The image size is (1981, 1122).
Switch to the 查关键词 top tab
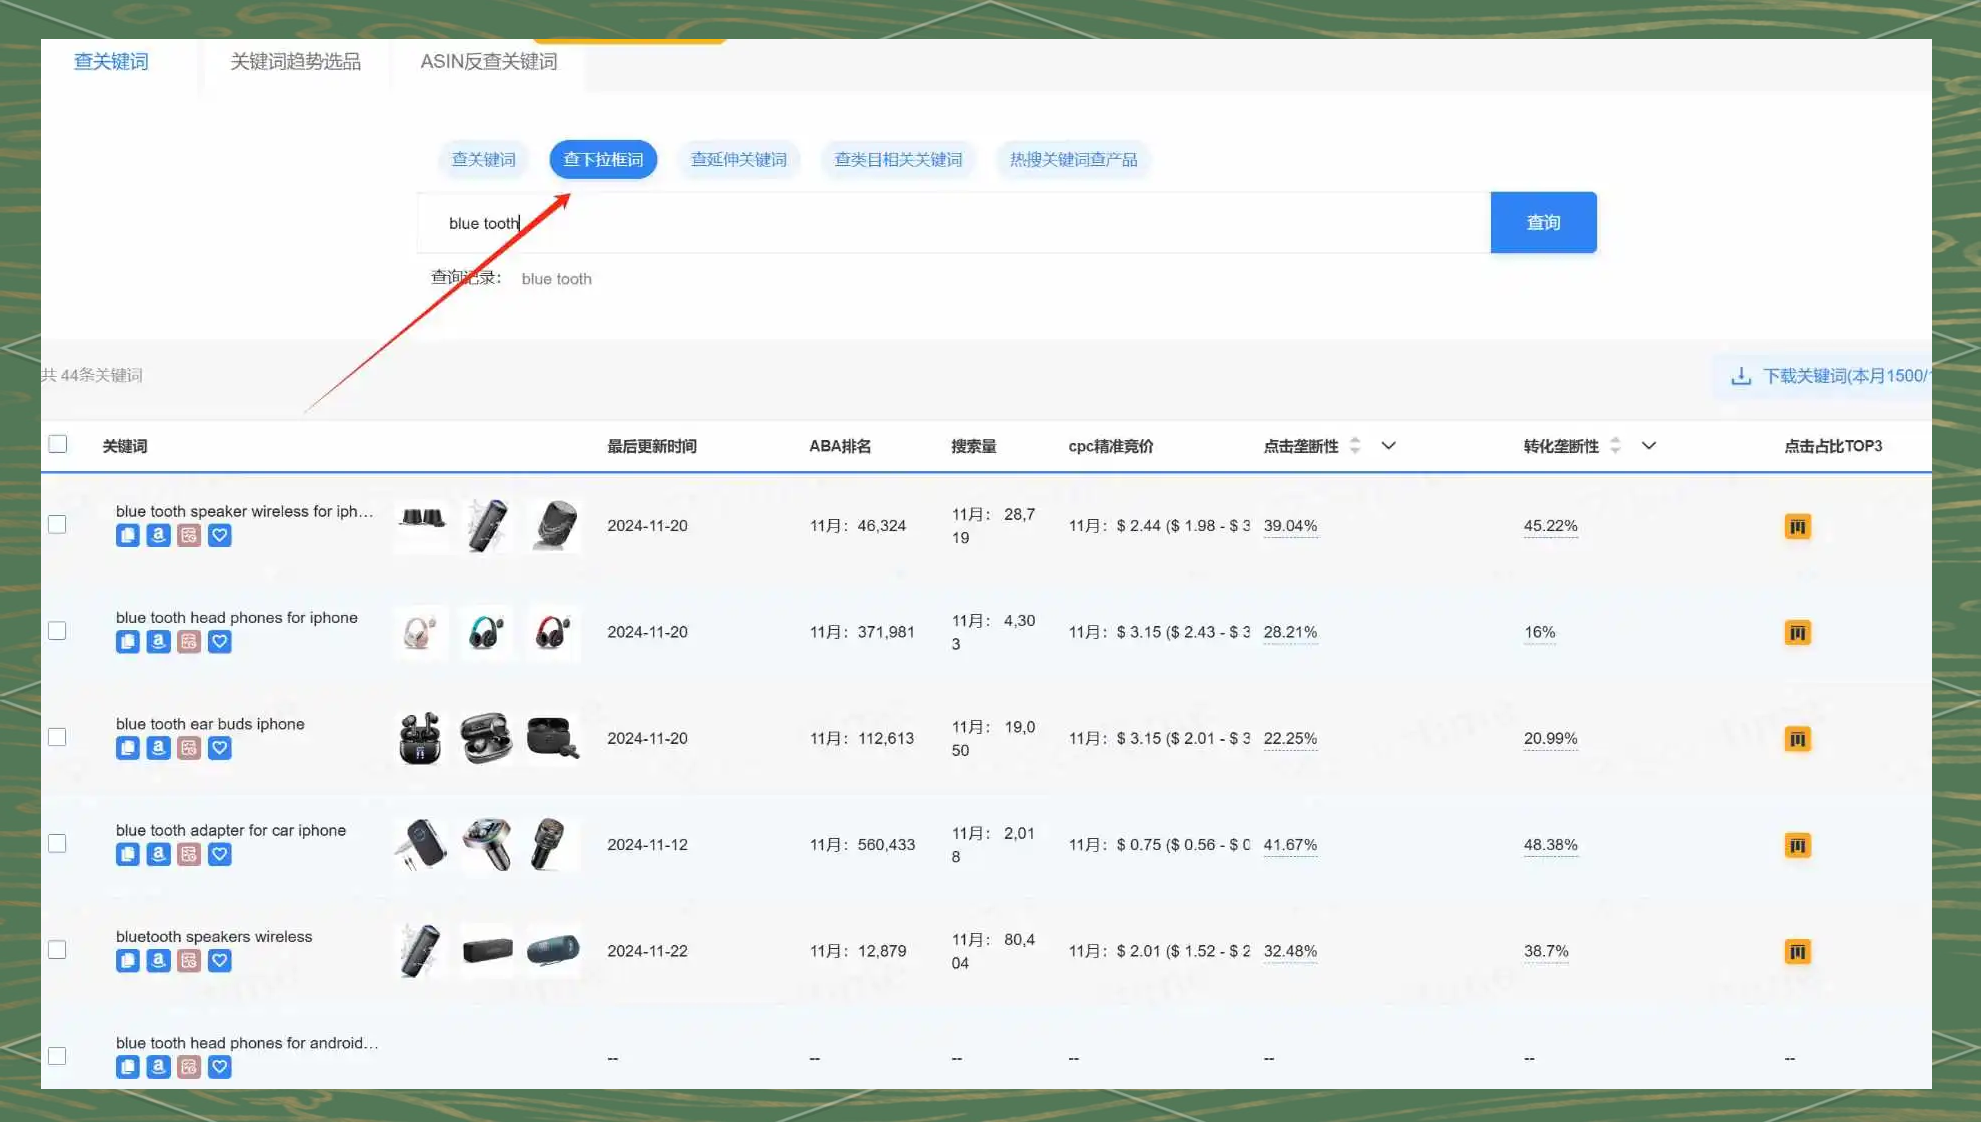click(x=111, y=62)
